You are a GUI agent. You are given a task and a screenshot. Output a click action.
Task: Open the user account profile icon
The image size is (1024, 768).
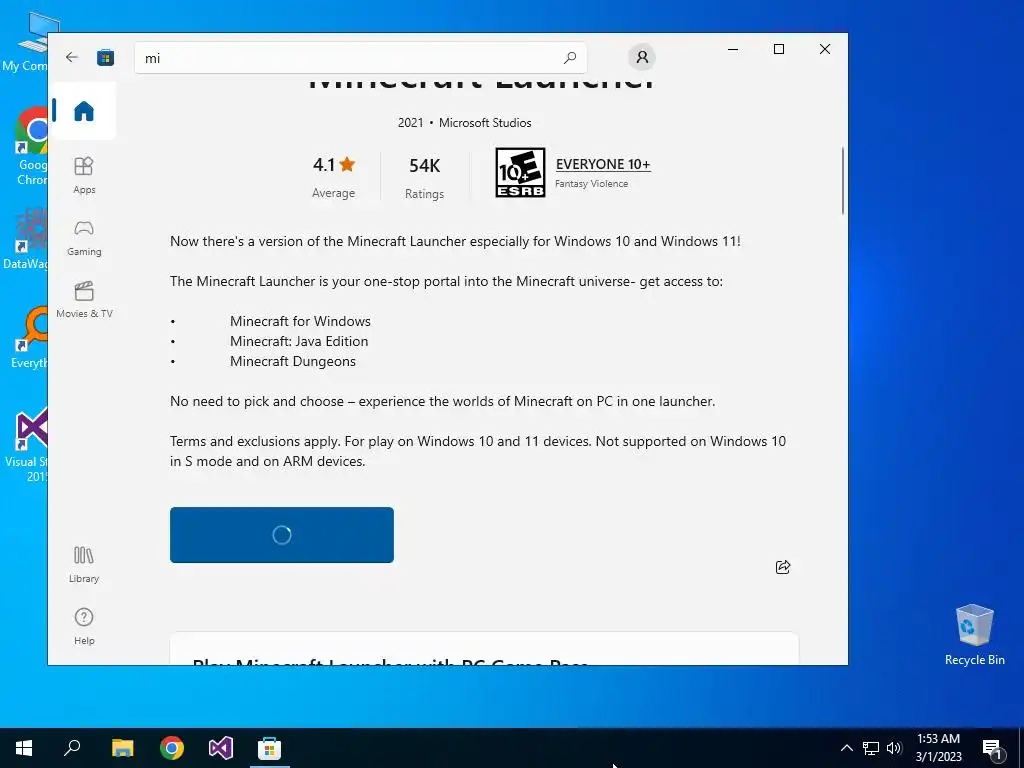[642, 57]
